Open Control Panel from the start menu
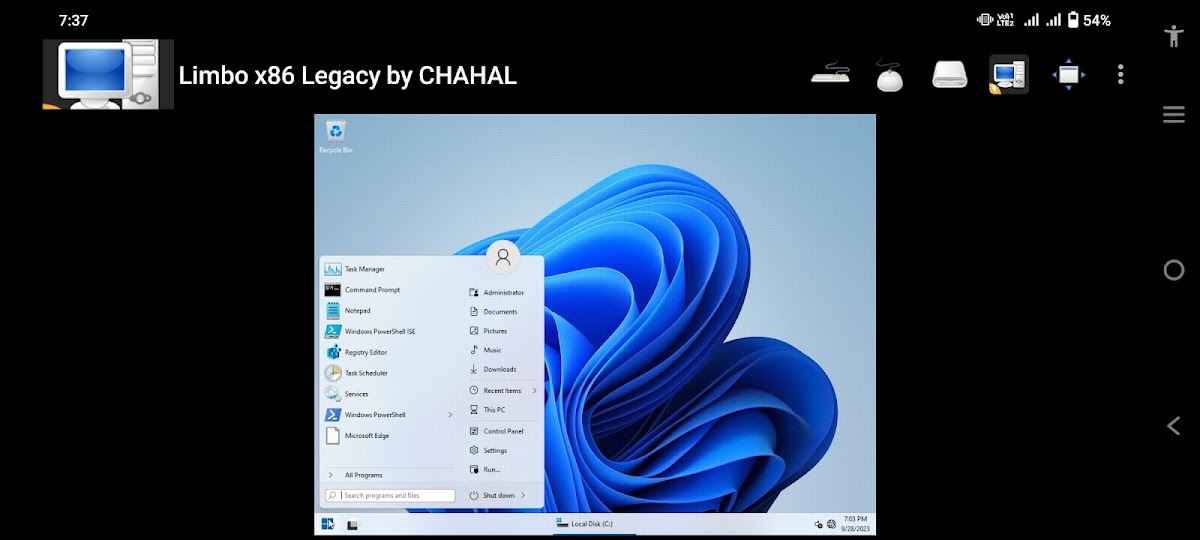Viewport: 1200px width, 540px height. 502,431
